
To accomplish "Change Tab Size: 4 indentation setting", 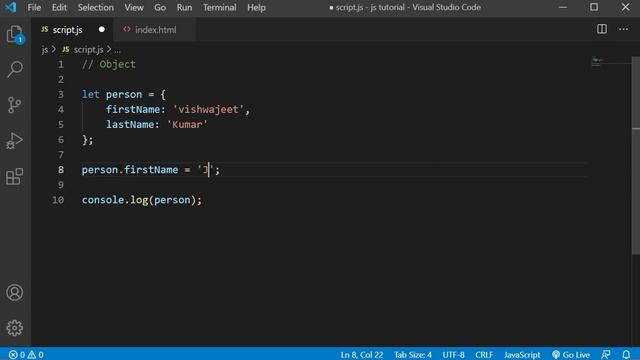I will (x=413, y=354).
